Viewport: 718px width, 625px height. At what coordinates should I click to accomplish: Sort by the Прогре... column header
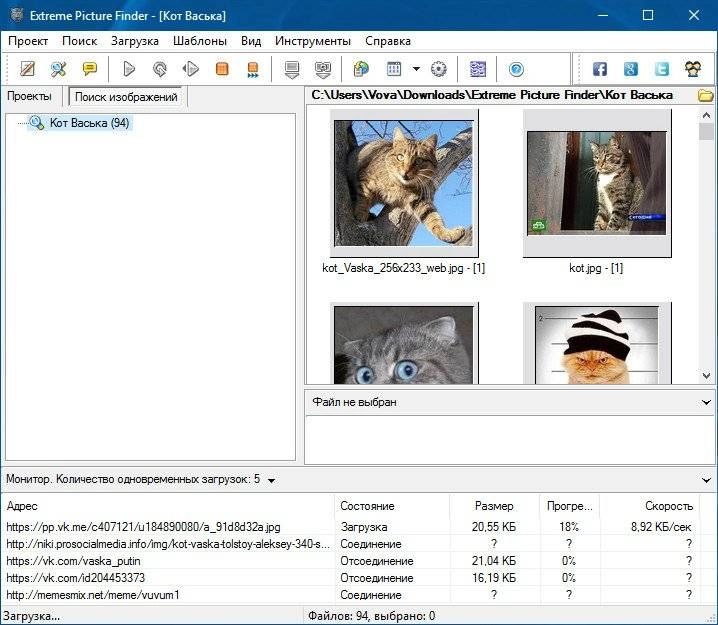pyautogui.click(x=570, y=506)
